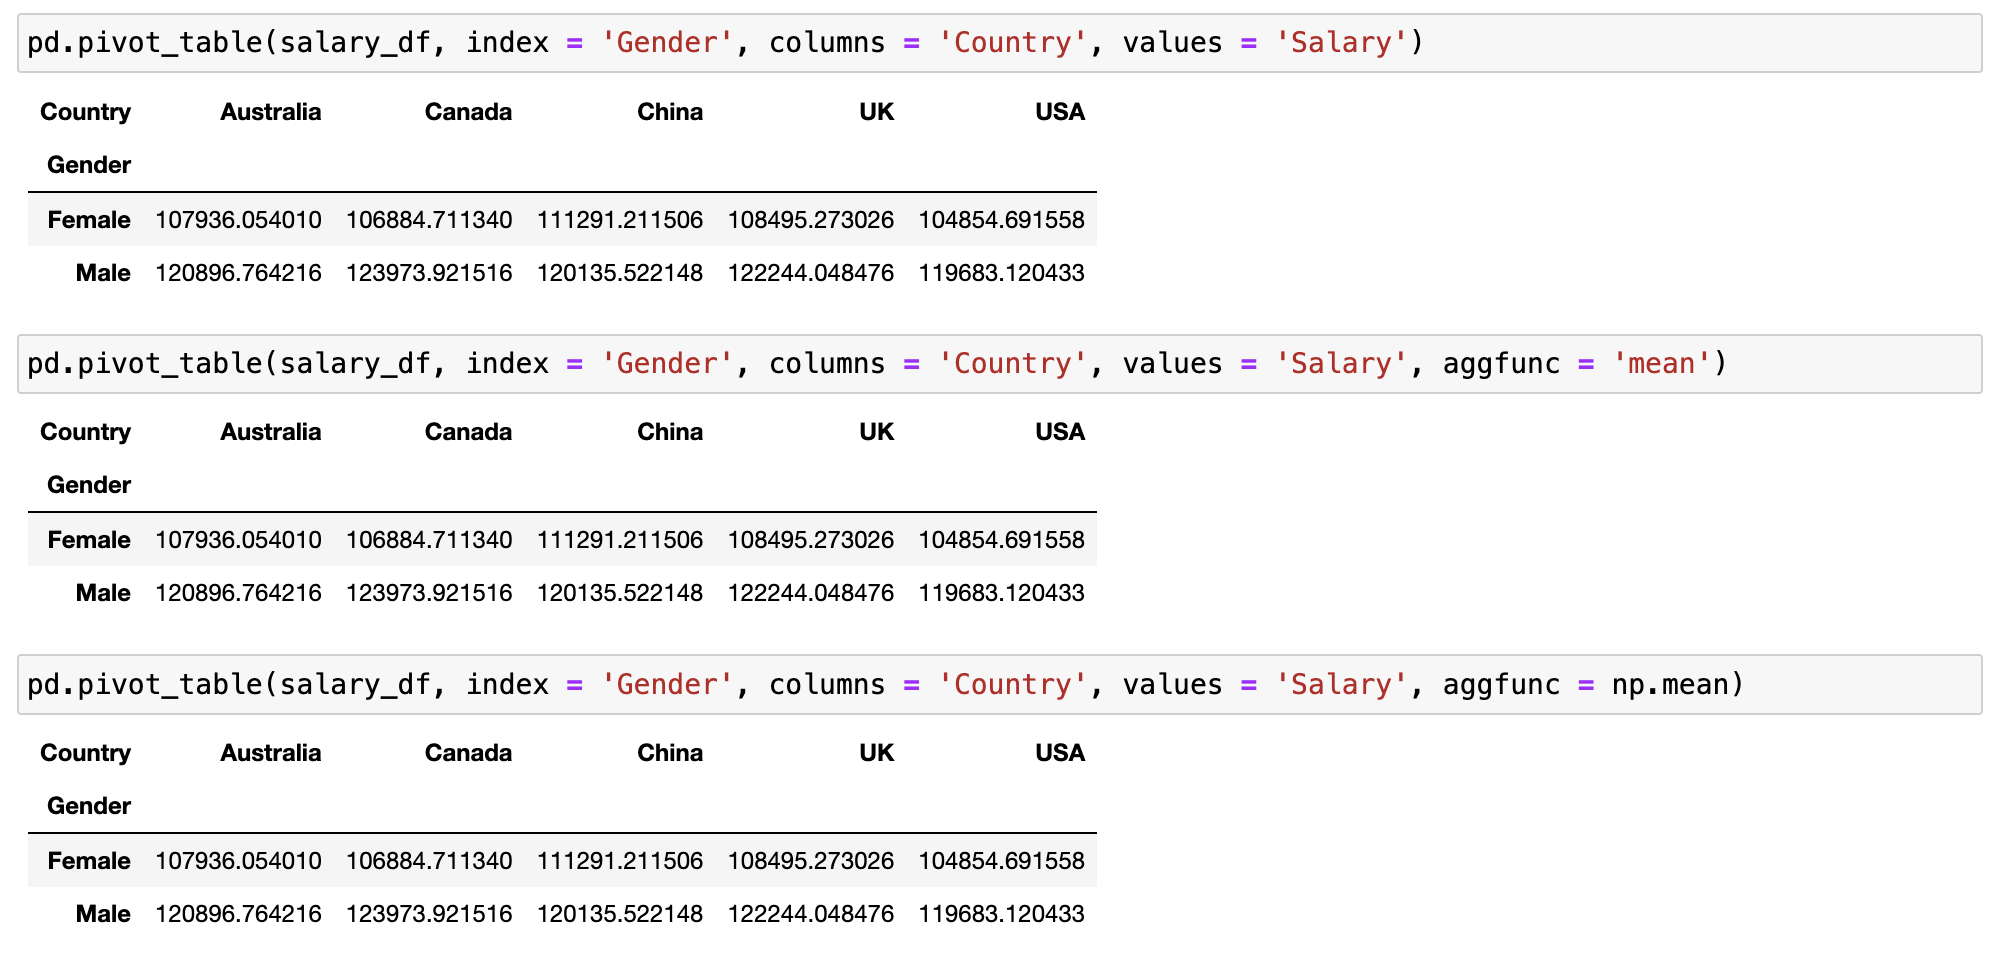This screenshot has width=2010, height=956.
Task: Select the UK column header in the first table
Action: pyautogui.click(x=877, y=112)
